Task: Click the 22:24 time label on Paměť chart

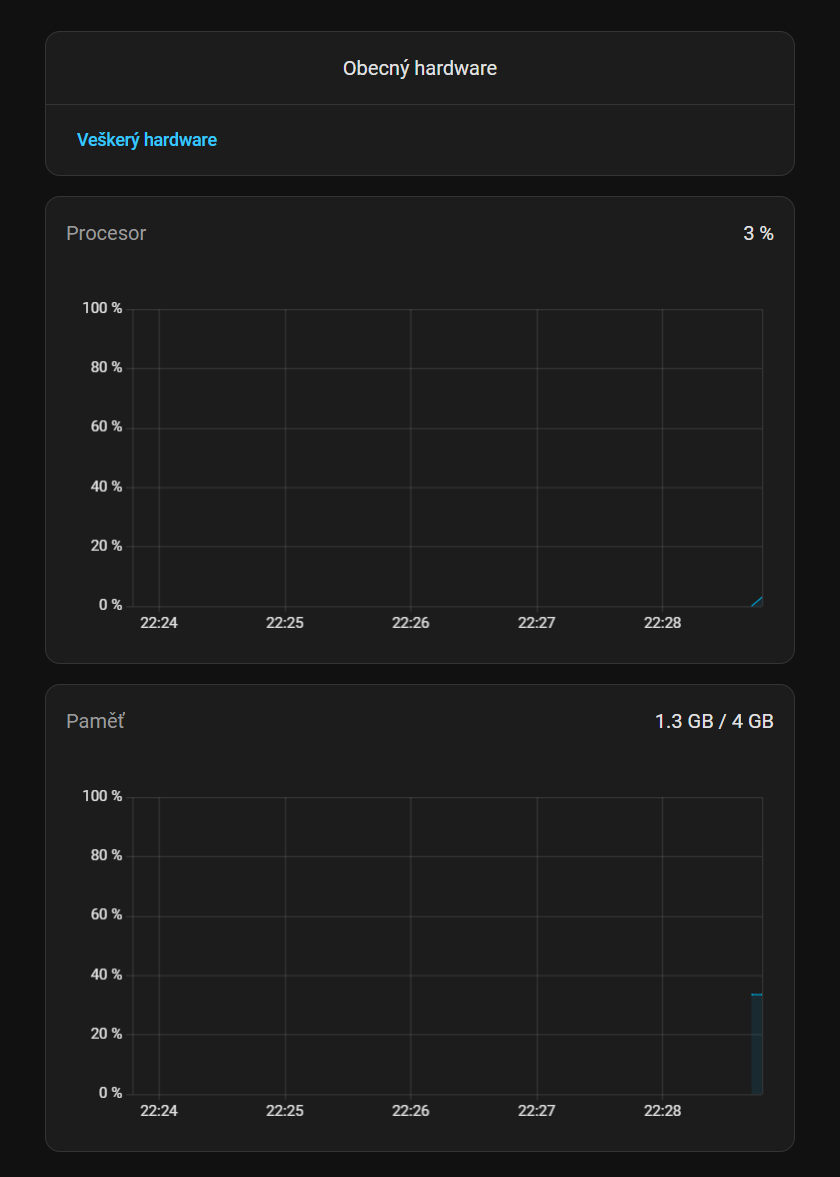Action: click(x=159, y=1110)
